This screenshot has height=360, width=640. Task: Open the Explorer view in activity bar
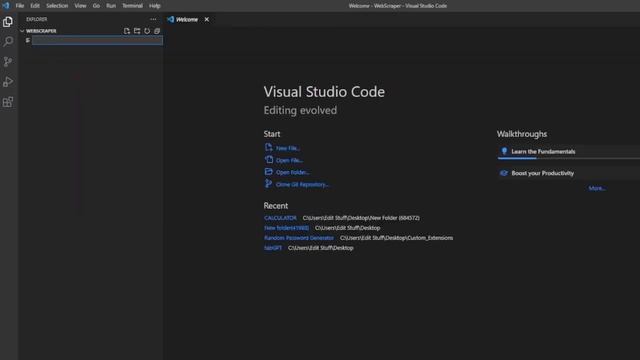tap(8, 22)
